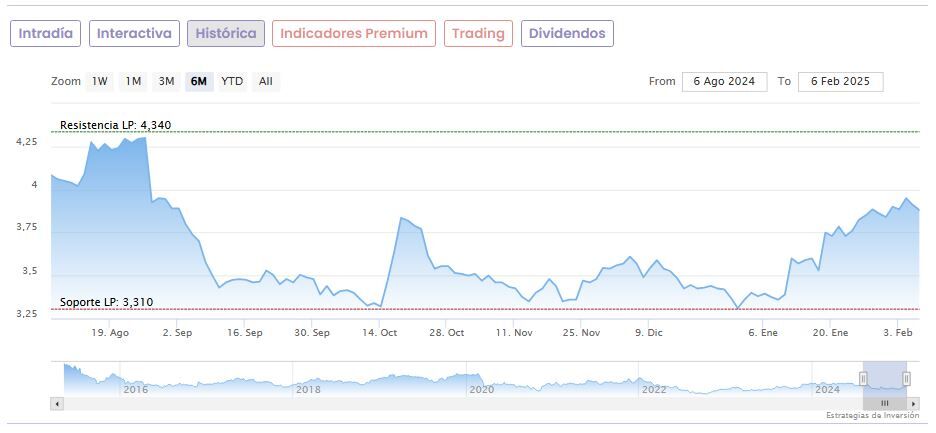936x433 pixels.
Task: Open the Estrategias de Inversión link
Action: [x=871, y=415]
